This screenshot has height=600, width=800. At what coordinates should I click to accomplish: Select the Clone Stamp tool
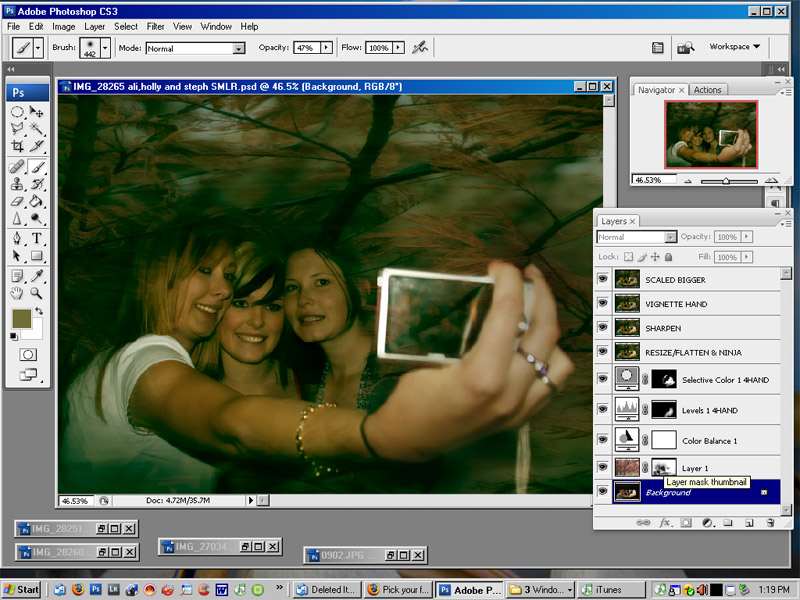pyautogui.click(x=17, y=184)
